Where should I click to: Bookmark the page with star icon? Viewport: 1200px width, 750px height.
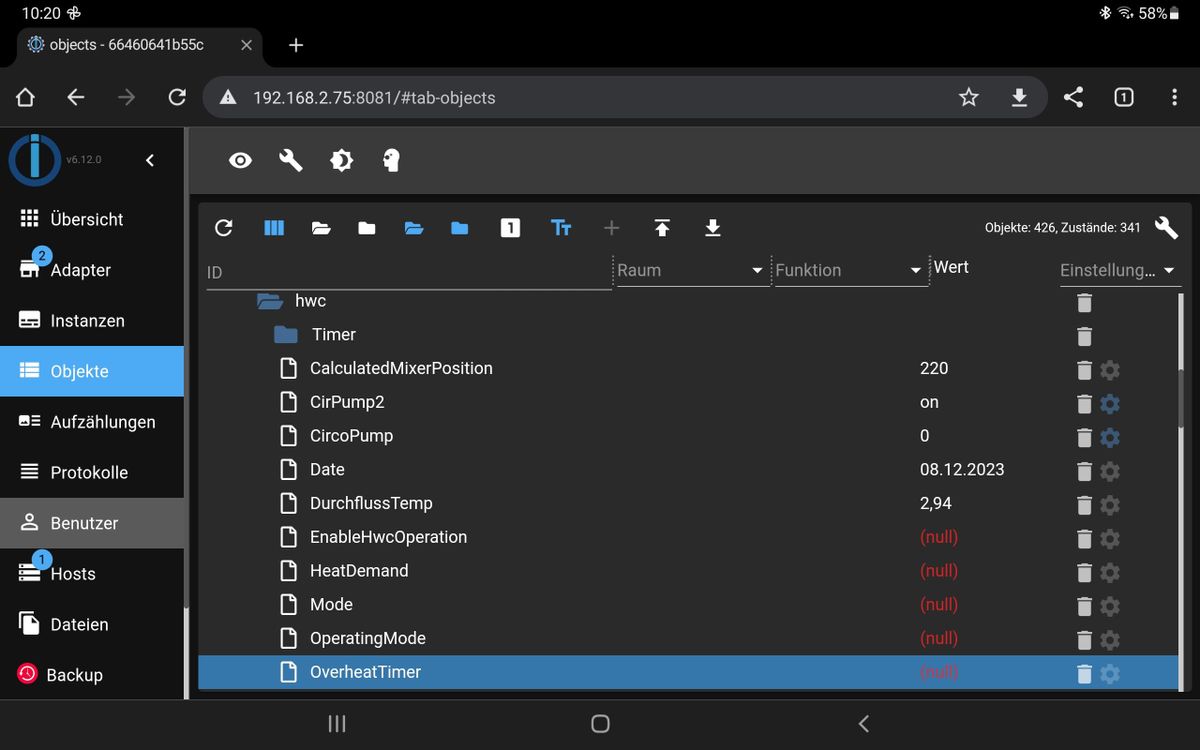pyautogui.click(x=968, y=97)
